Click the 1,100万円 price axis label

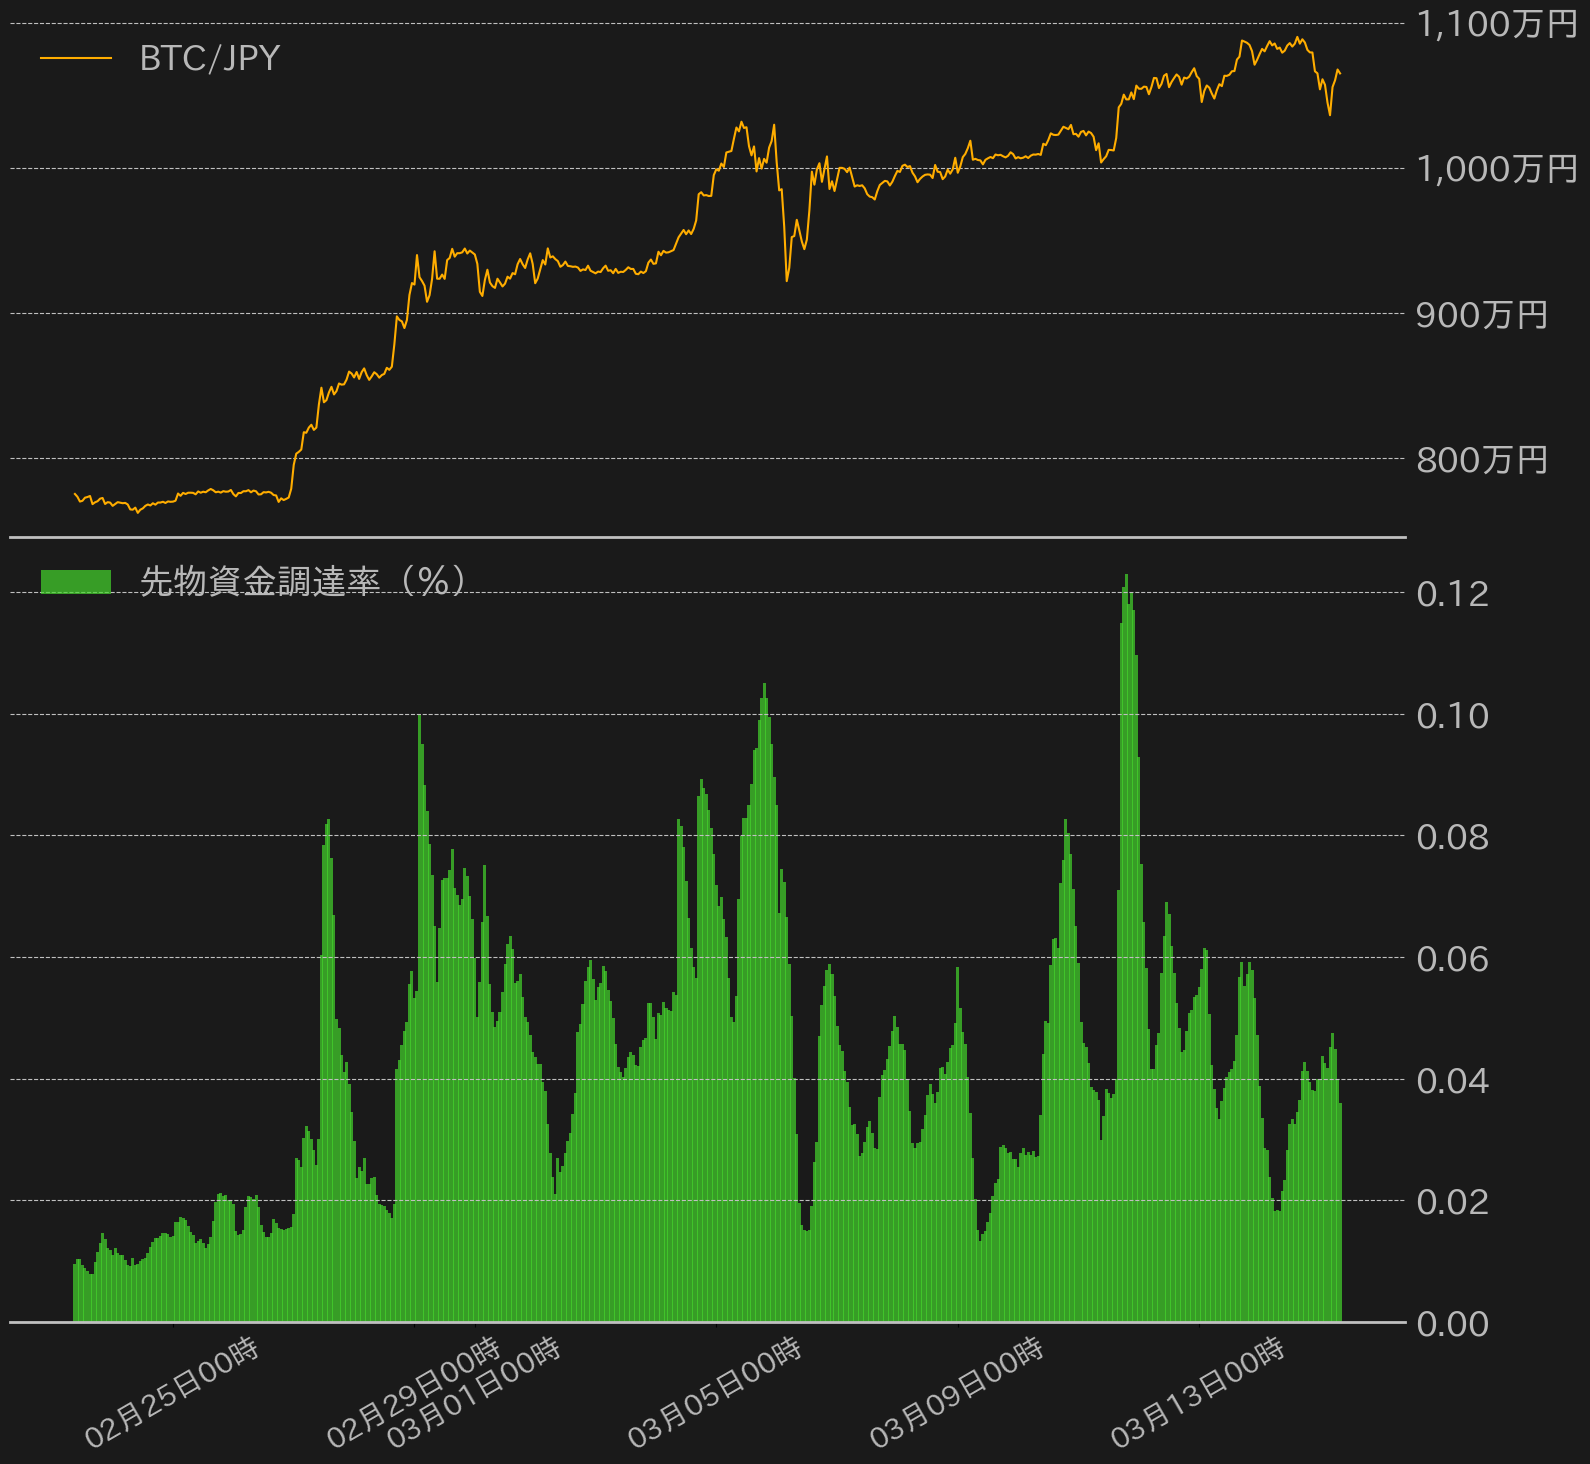(1496, 24)
